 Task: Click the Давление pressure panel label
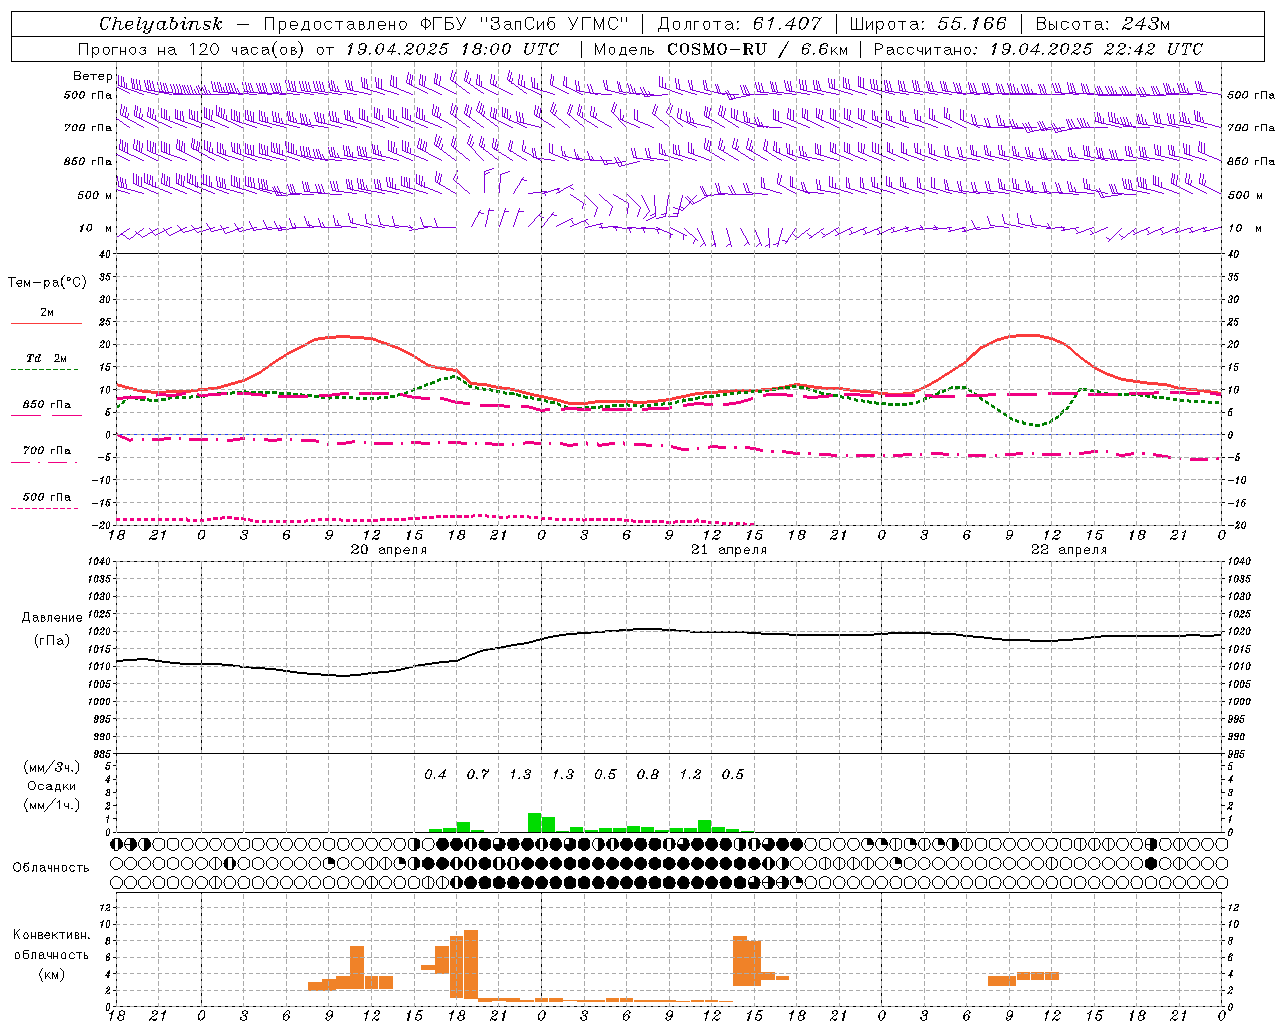click(x=52, y=618)
